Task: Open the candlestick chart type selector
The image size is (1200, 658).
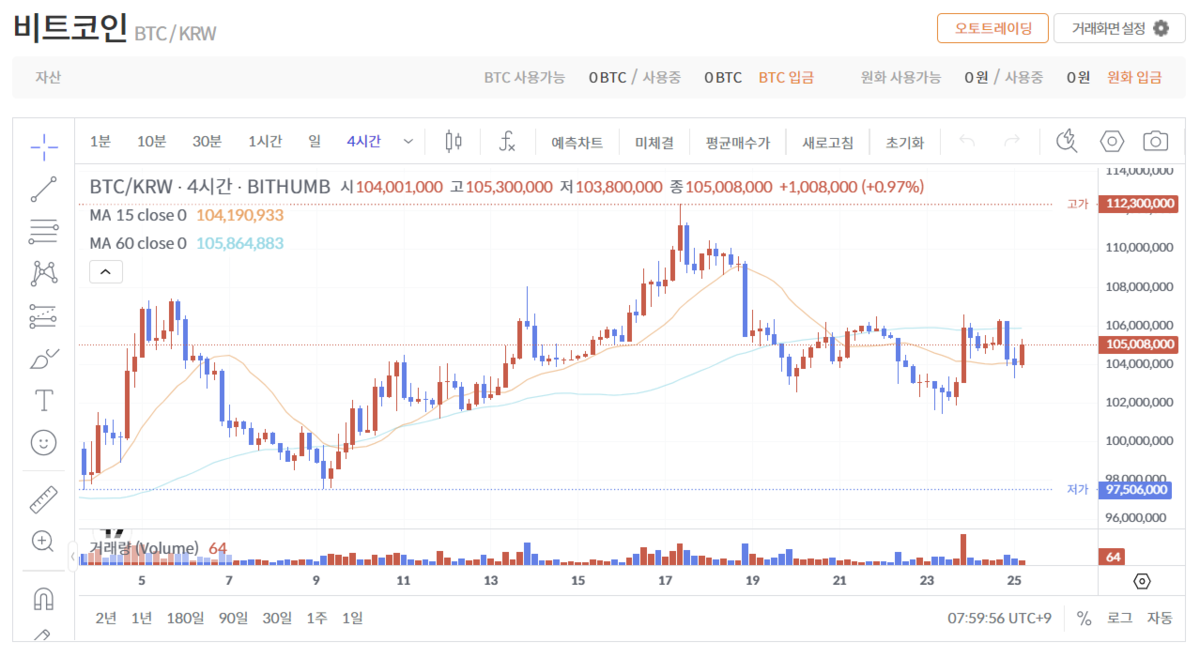Action: click(x=453, y=142)
